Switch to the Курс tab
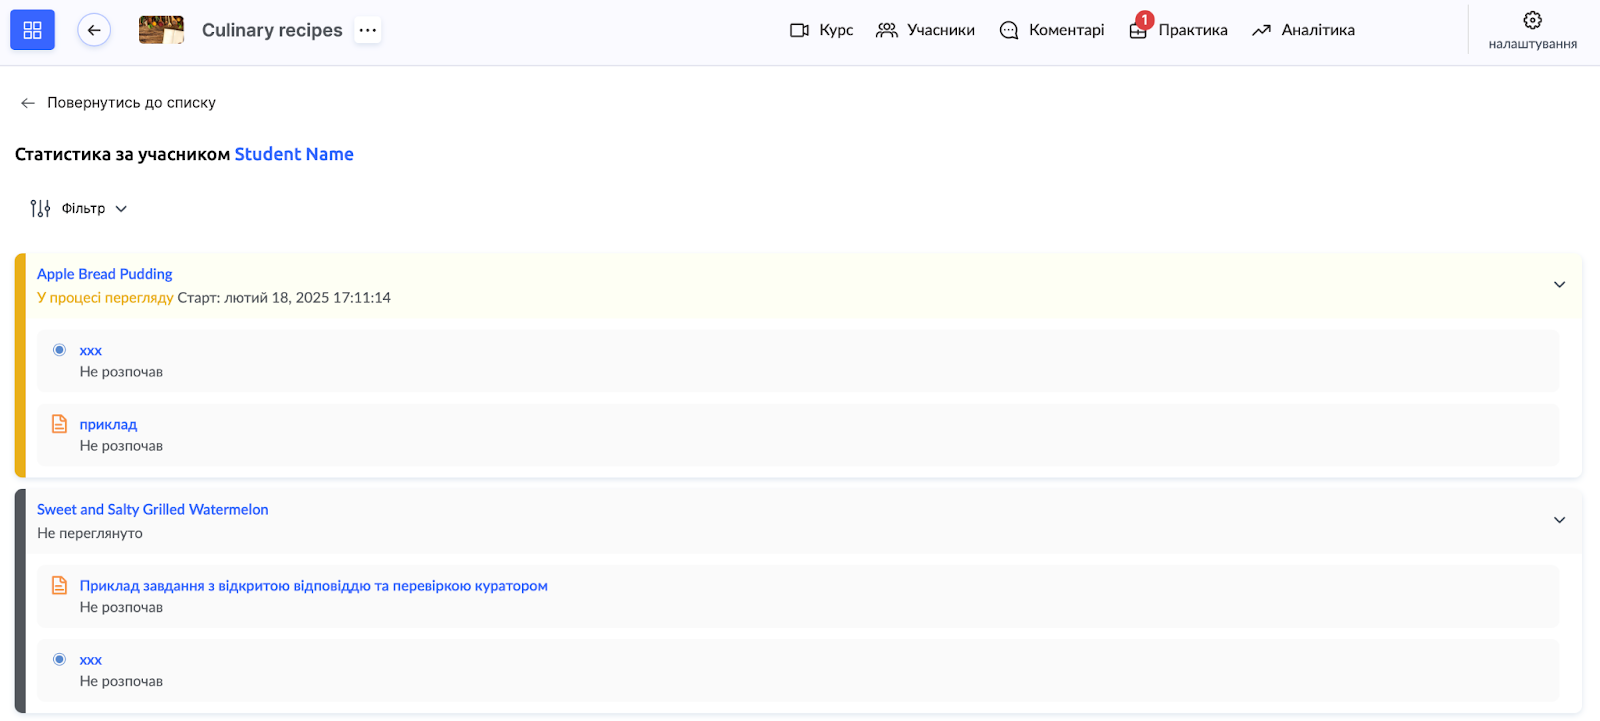This screenshot has height=721, width=1600. point(821,30)
